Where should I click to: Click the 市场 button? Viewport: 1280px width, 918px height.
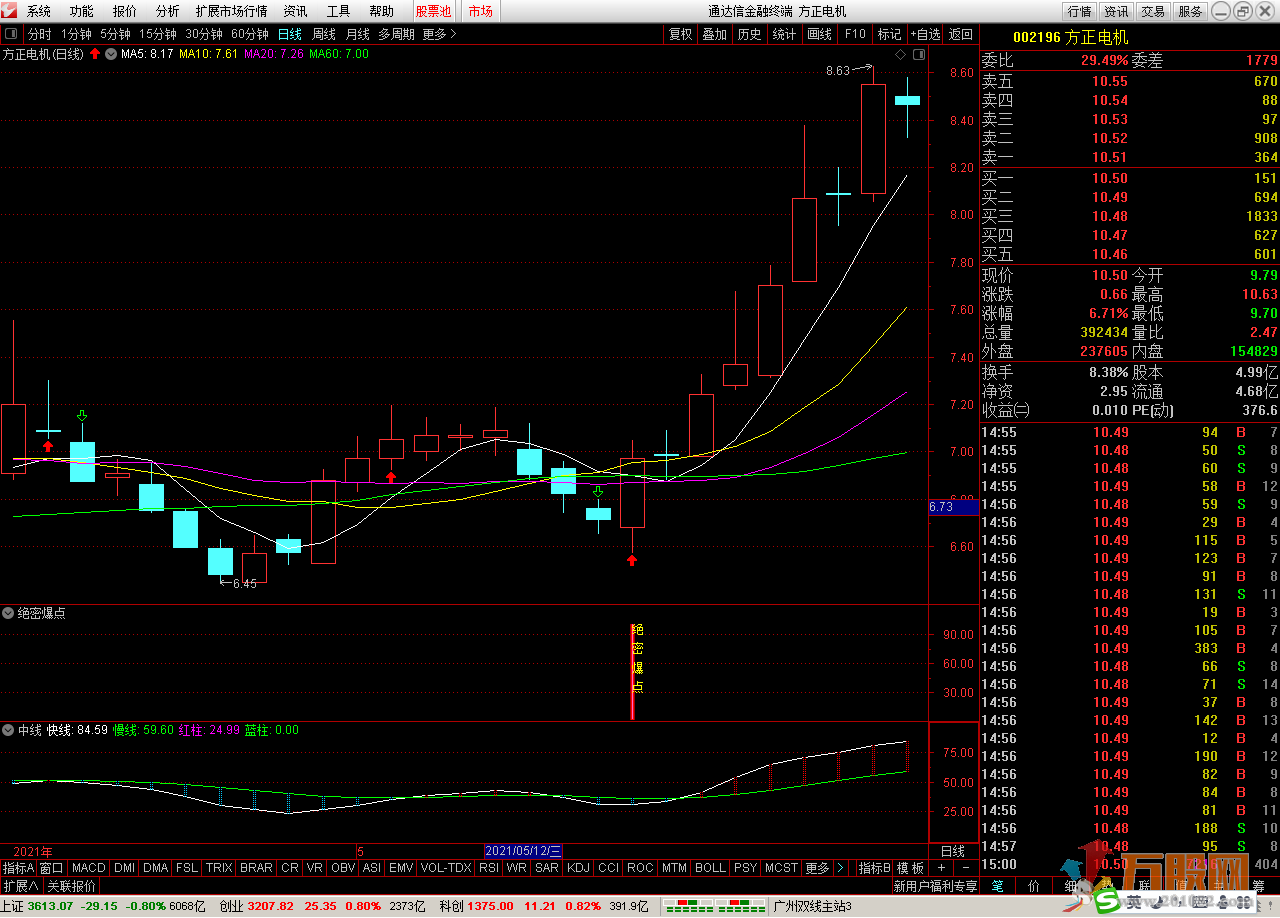tap(481, 11)
